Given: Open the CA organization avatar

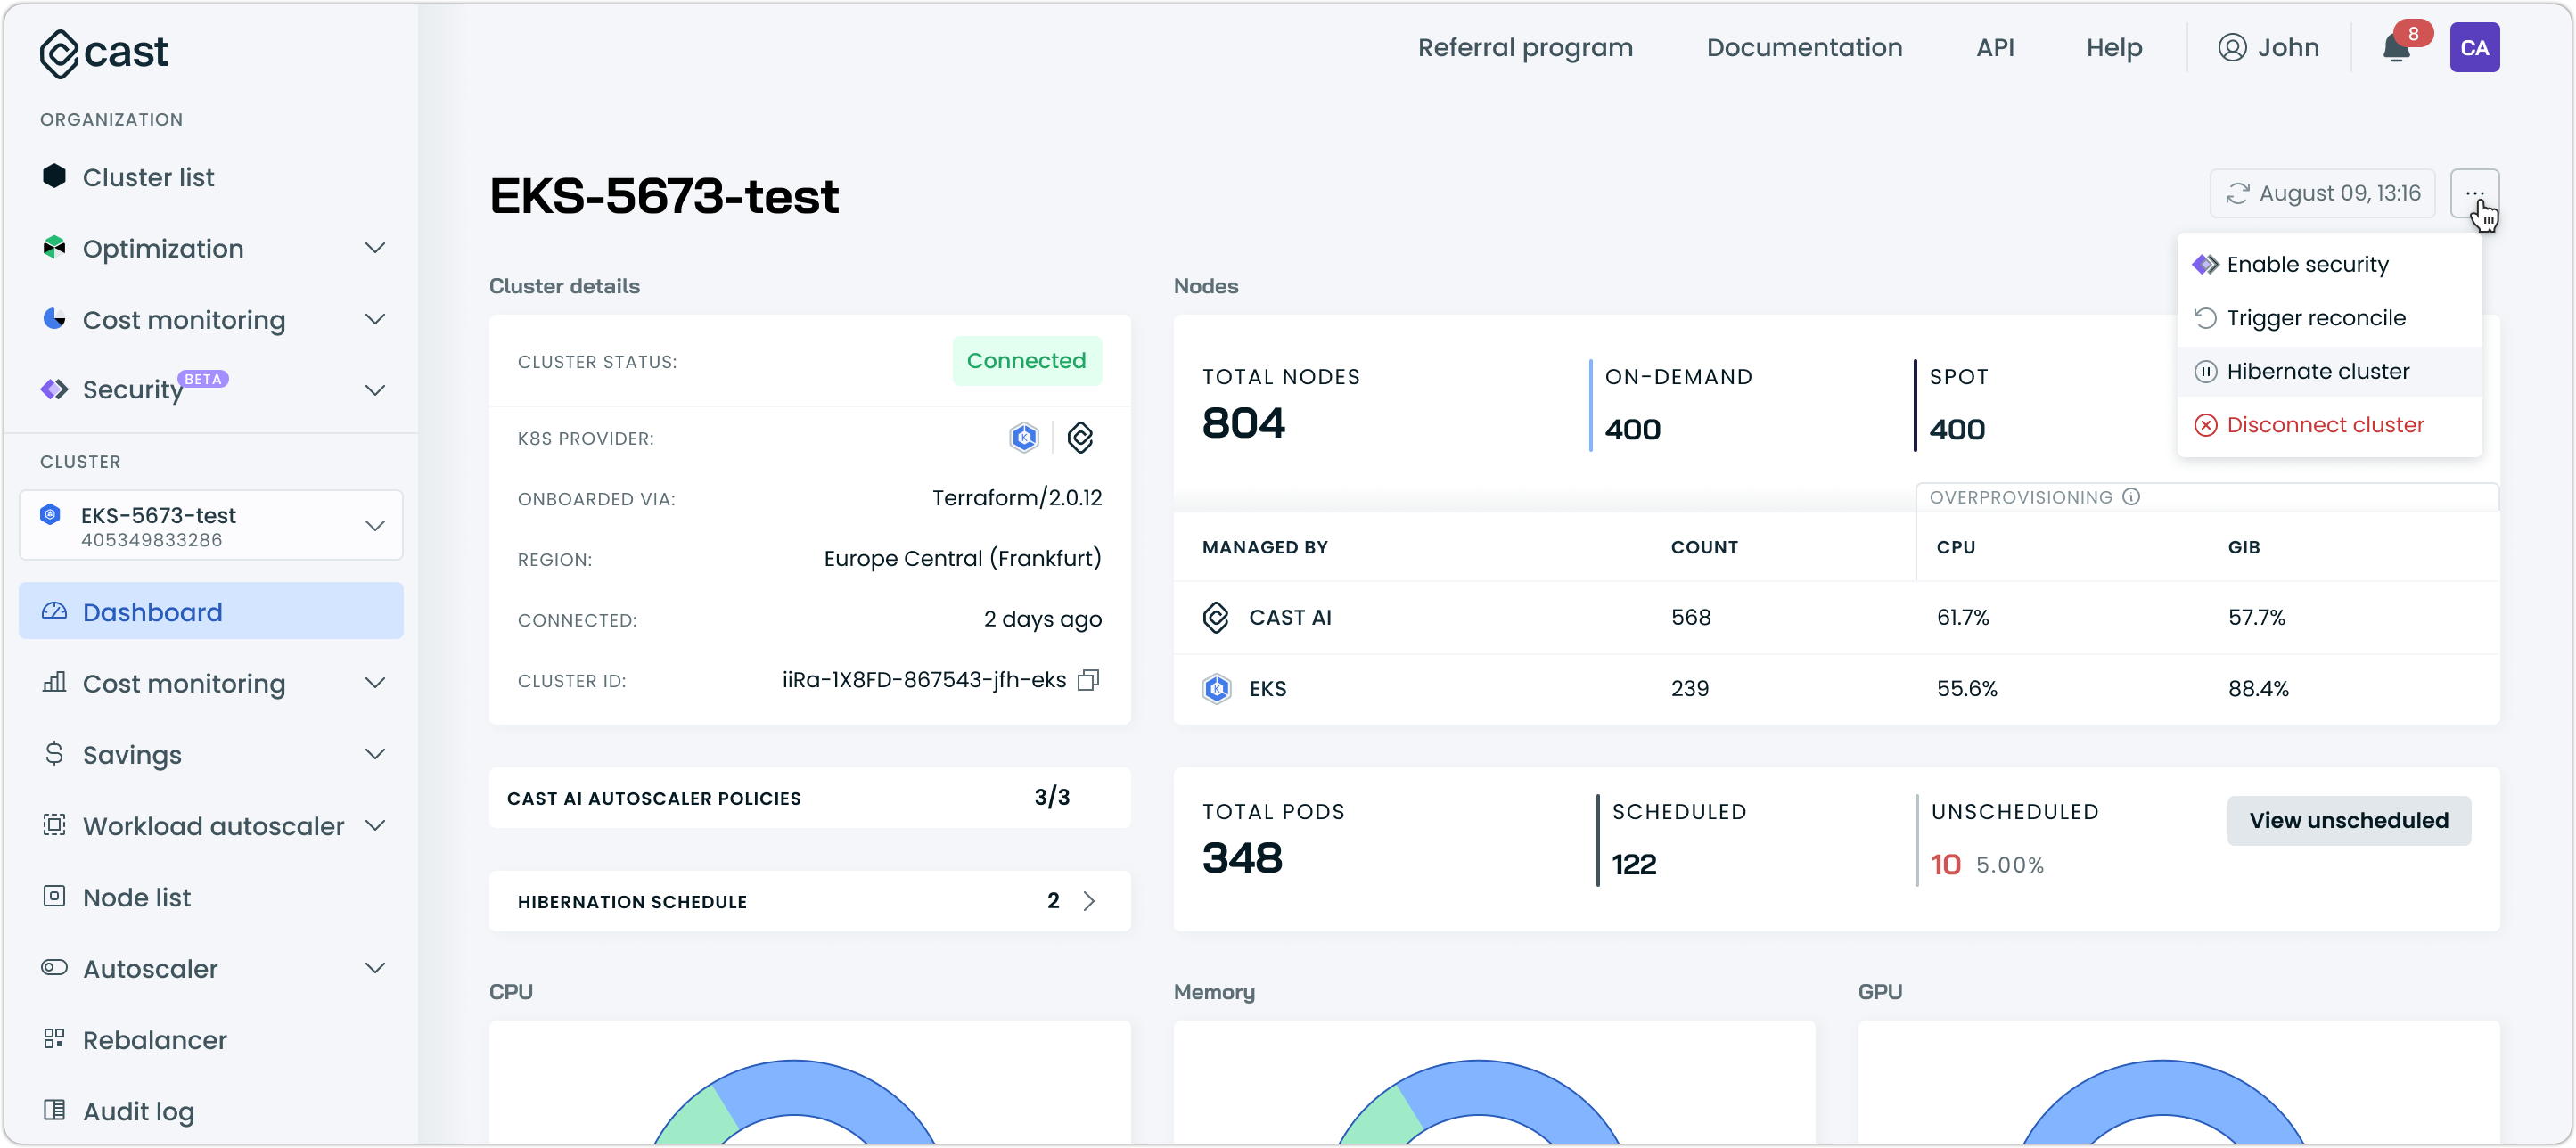Looking at the screenshot, I should [2474, 48].
